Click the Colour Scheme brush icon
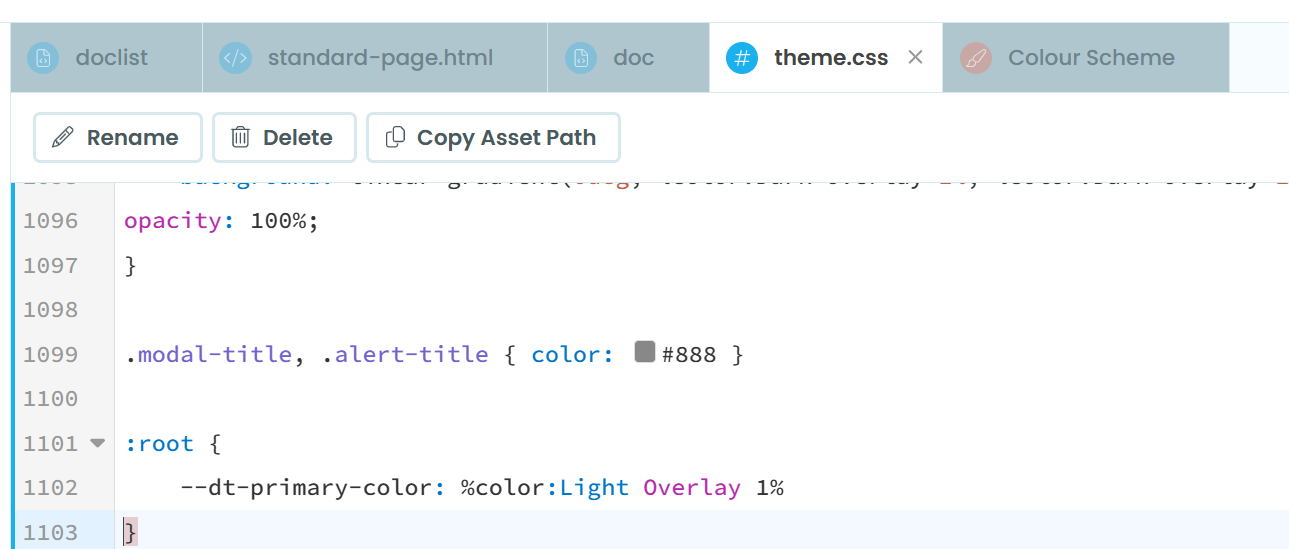This screenshot has height=549, width=1289. (975, 58)
